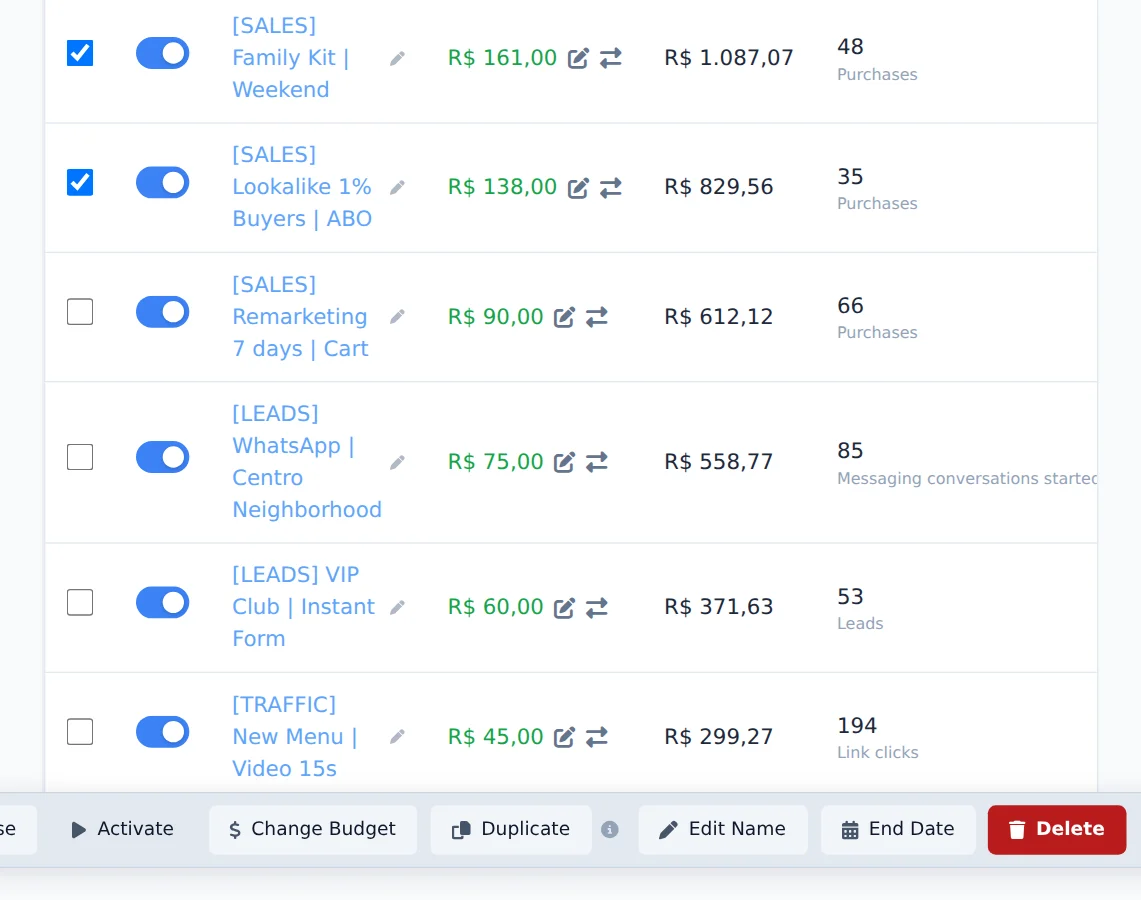Click swap arrows icon beside R$ 138,00

(x=611, y=188)
